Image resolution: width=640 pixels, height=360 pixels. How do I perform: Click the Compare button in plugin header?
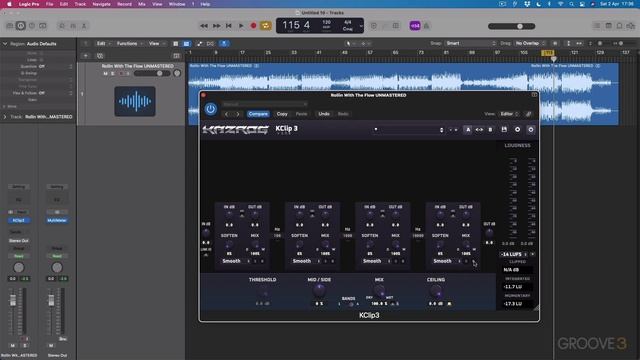pos(258,114)
